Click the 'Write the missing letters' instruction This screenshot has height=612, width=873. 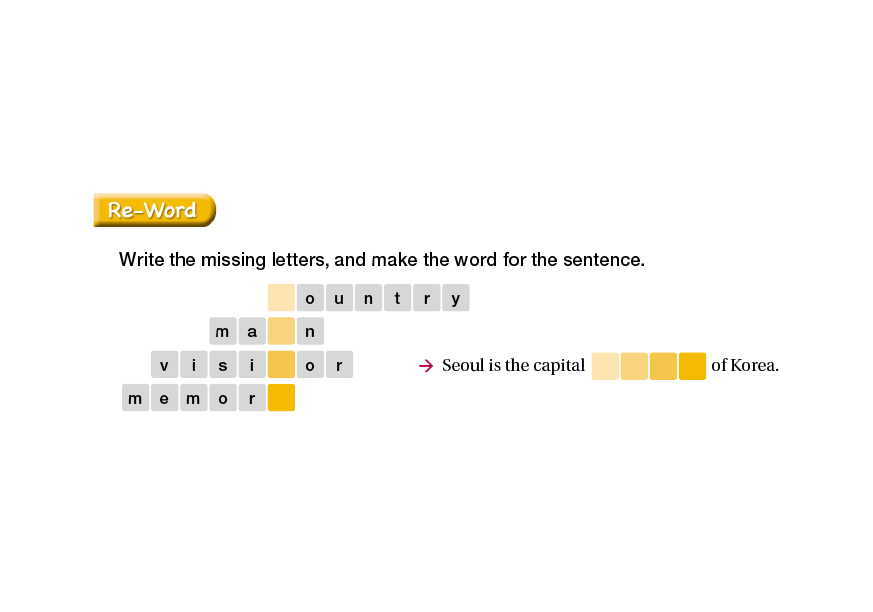pos(381,260)
